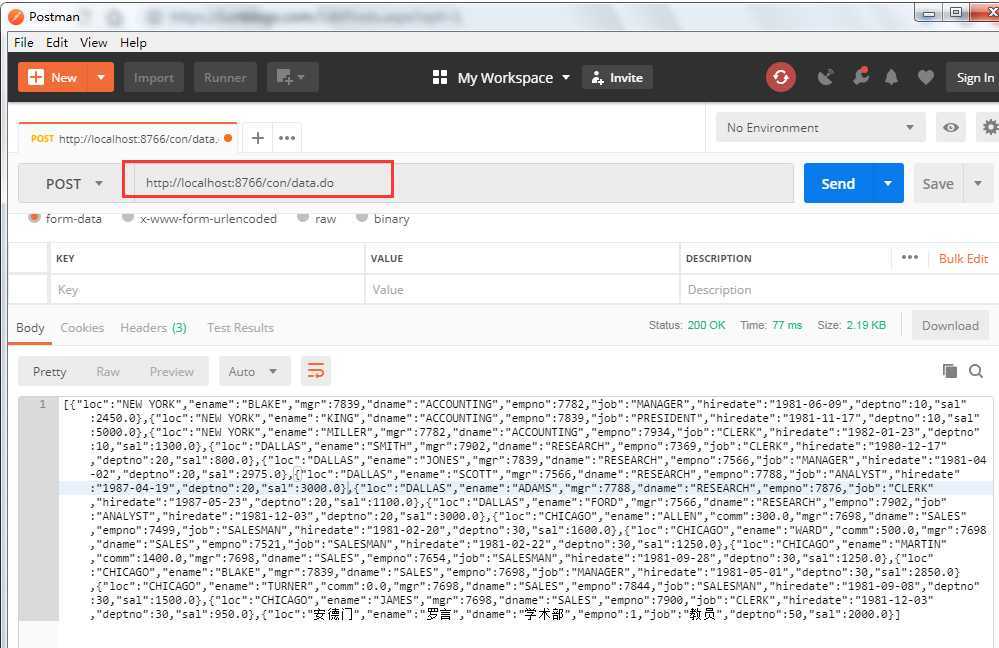Open the View menu
Image resolution: width=999 pixels, height=648 pixels.
[x=93, y=43]
